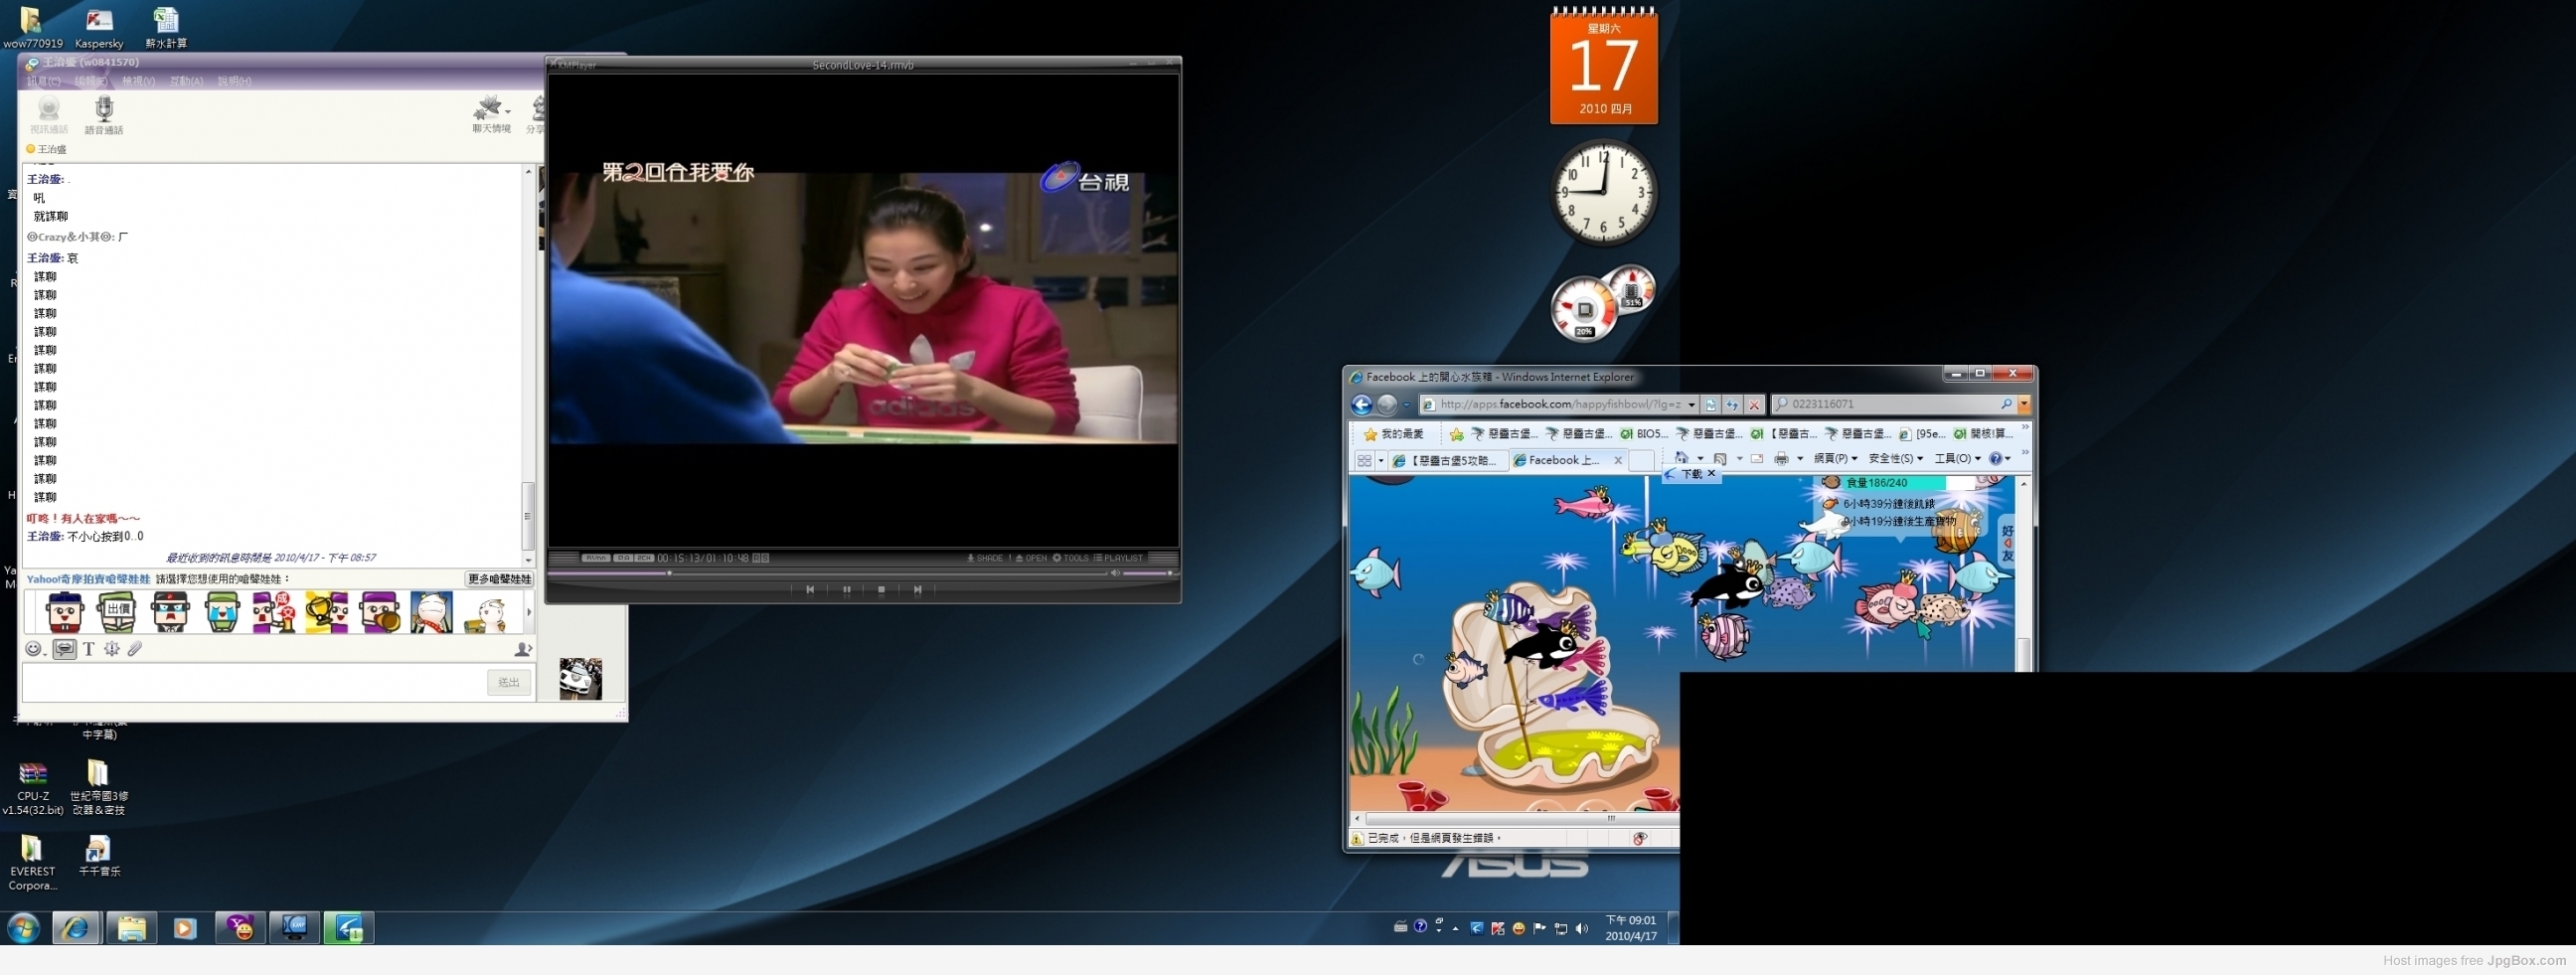Click the 送出 send button
The image size is (2576, 975).
coord(509,682)
